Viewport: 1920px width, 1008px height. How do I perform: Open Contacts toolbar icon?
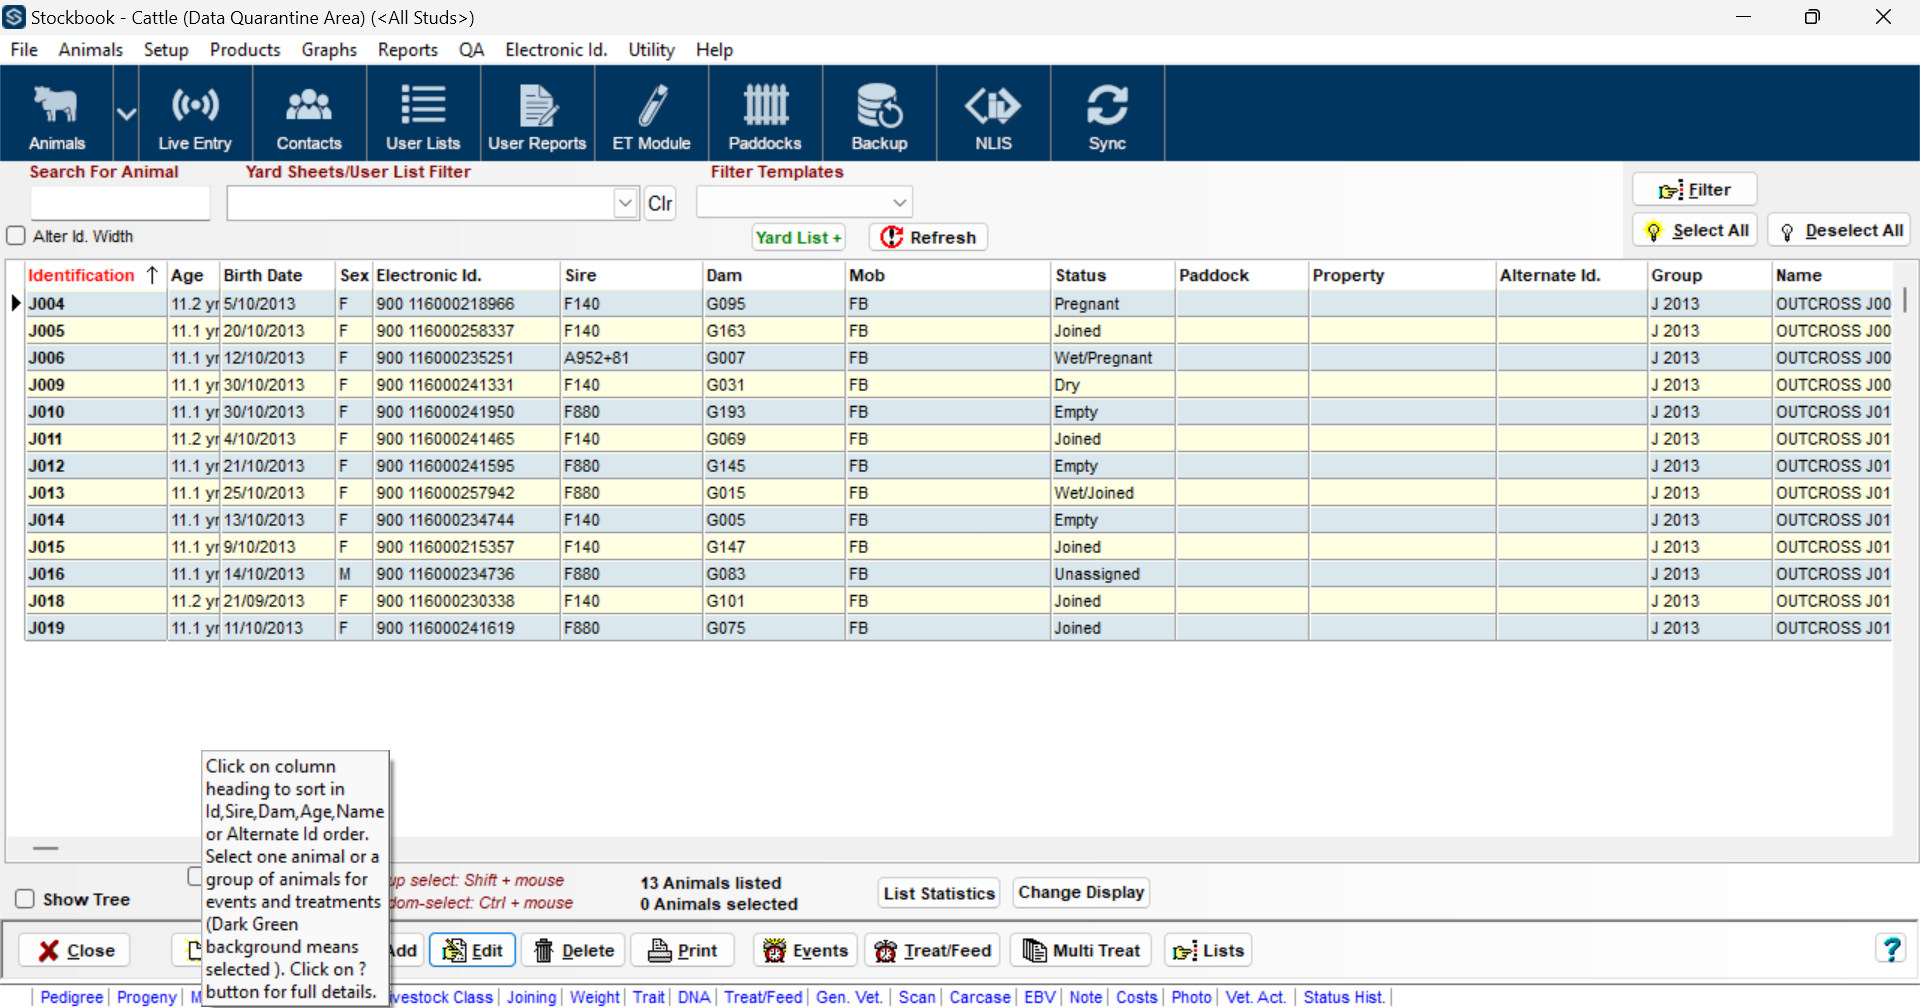click(x=309, y=115)
